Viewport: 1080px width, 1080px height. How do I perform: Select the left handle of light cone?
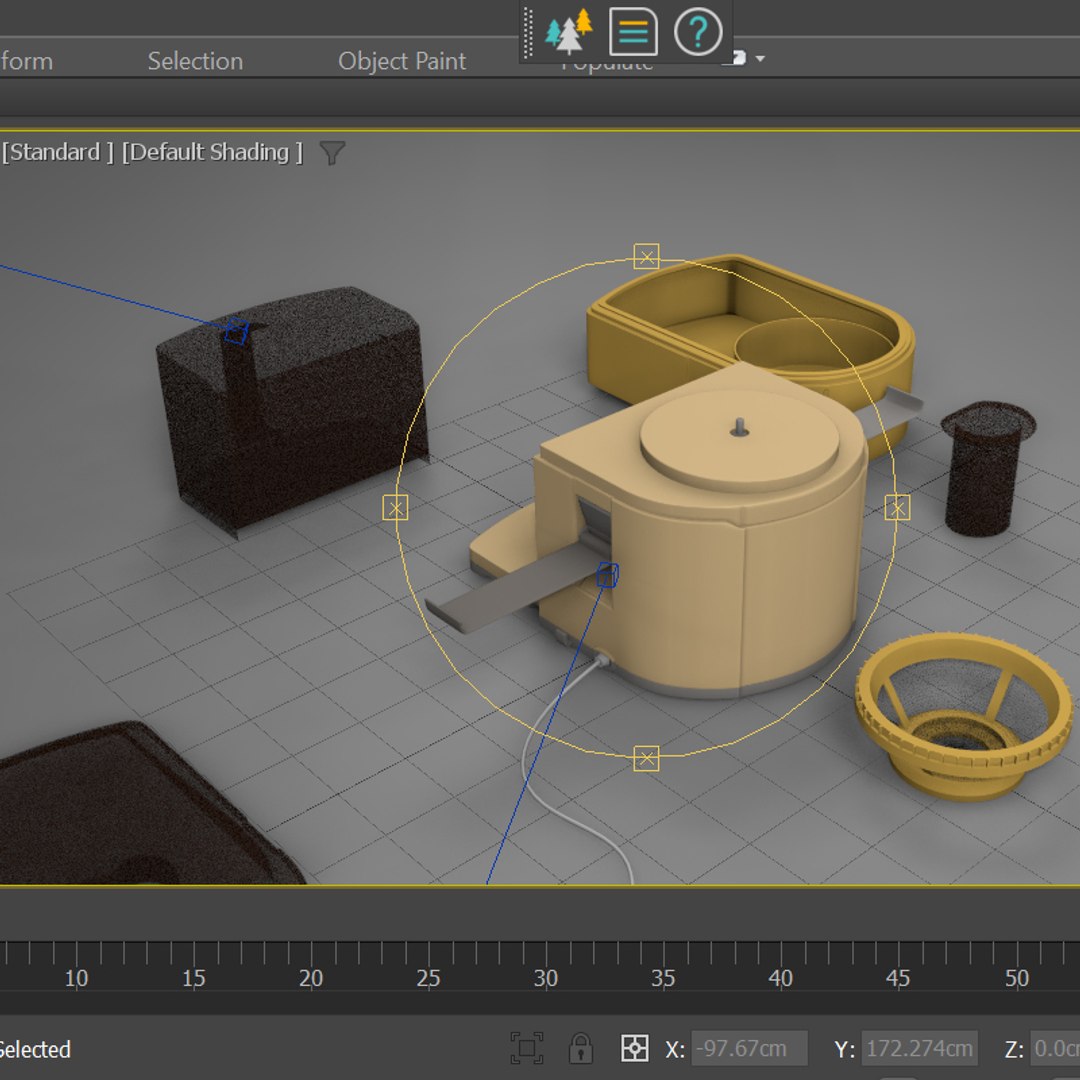[395, 508]
